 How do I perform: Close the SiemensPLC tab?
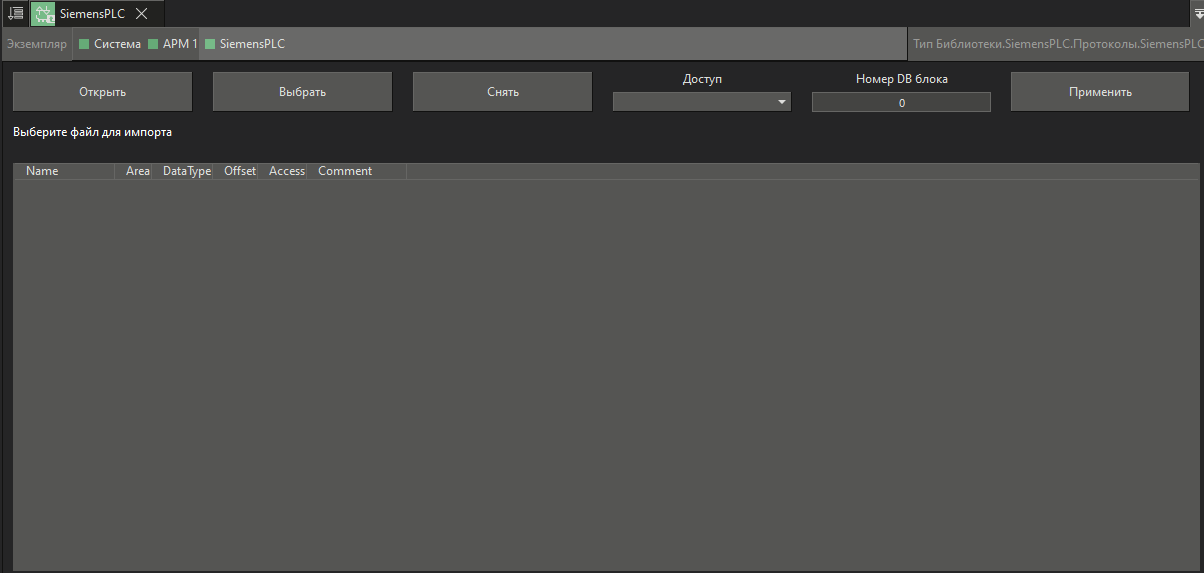pos(141,14)
